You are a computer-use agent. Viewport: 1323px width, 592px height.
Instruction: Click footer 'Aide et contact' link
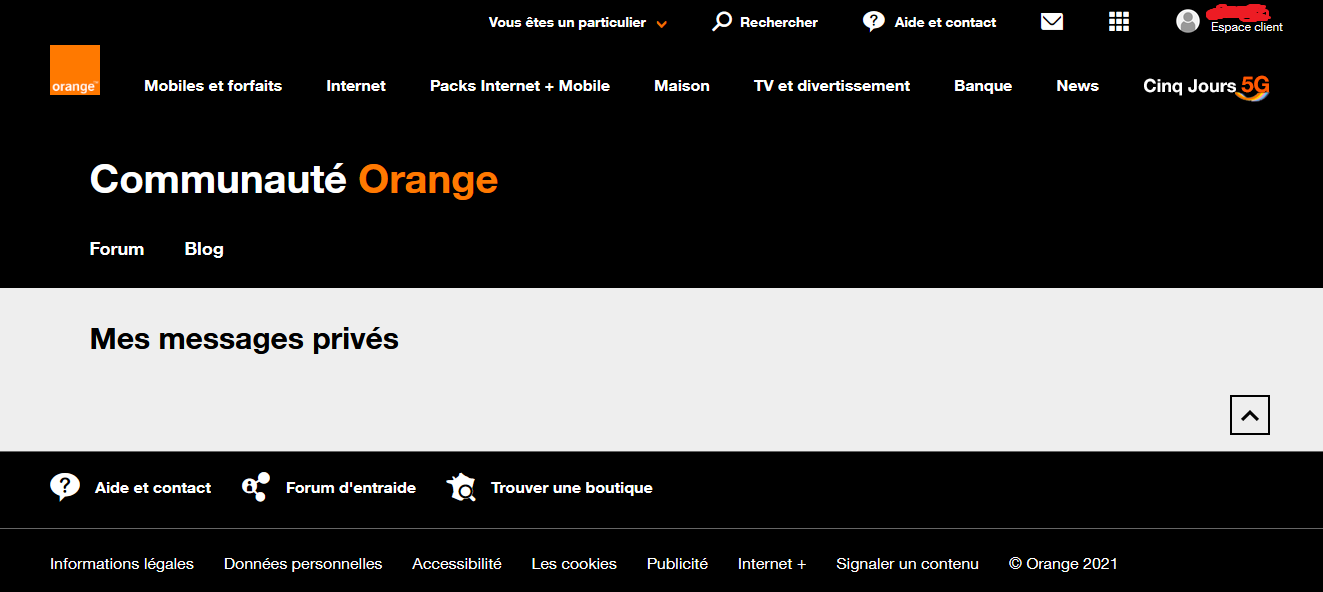[153, 488]
